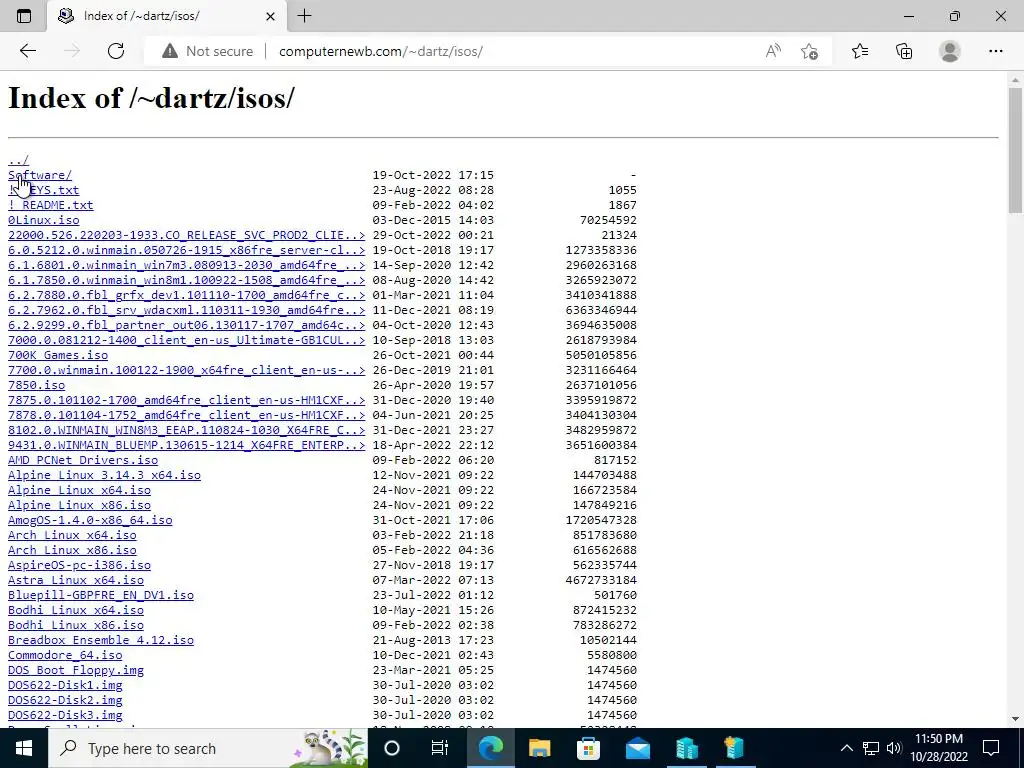Download Bodhi_Linux_x86.iso
The width and height of the screenshot is (1024, 768).
click(x=76, y=626)
